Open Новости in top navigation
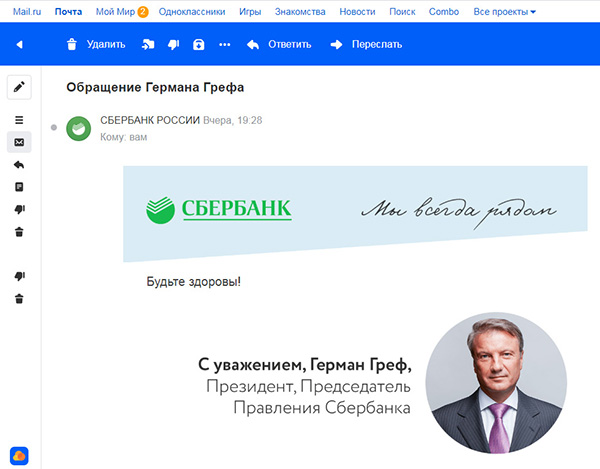This screenshot has height=469, width=600. pyautogui.click(x=357, y=12)
